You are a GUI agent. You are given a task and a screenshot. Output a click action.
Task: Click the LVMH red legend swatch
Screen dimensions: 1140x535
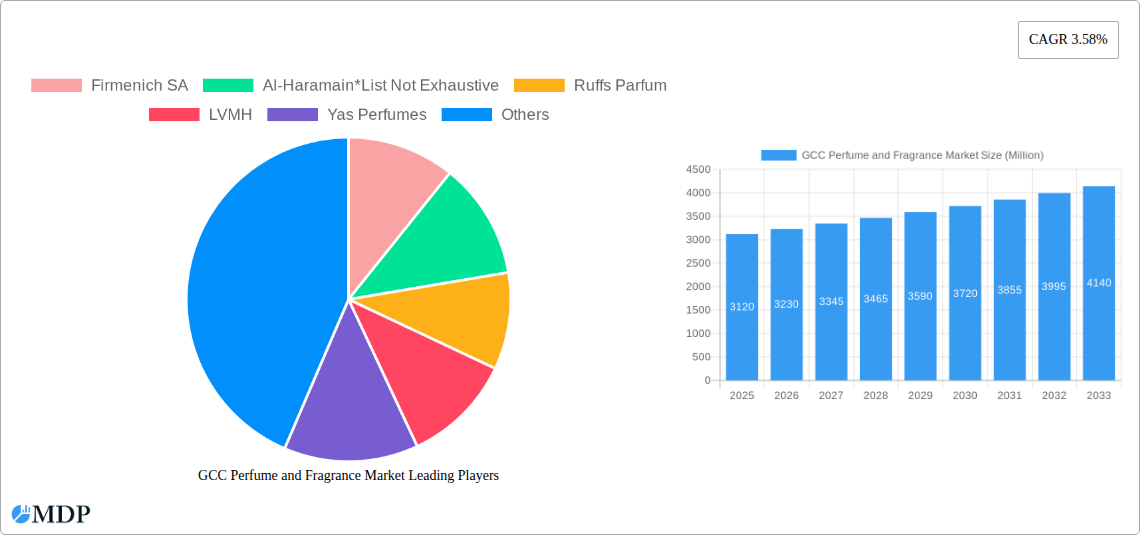point(174,115)
